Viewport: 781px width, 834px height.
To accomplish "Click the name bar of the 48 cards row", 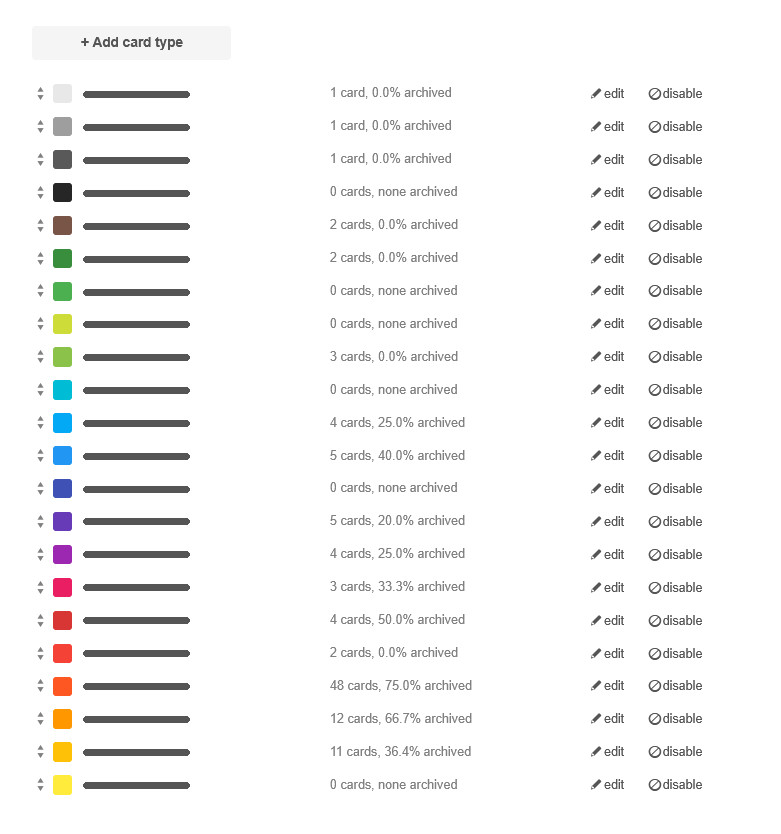I will 136,686.
